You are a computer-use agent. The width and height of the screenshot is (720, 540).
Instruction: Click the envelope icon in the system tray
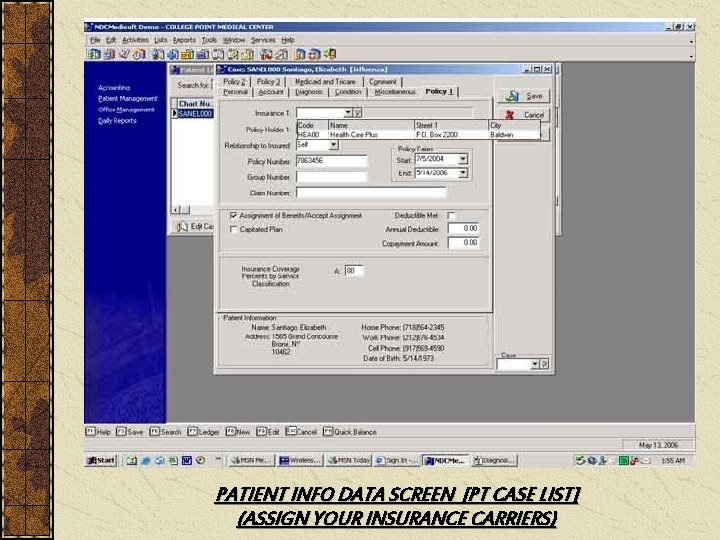(646, 460)
